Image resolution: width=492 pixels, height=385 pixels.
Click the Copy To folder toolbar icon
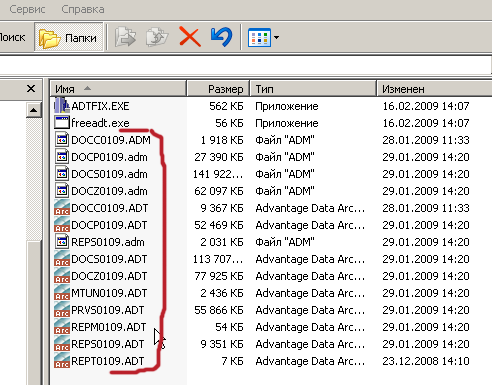pyautogui.click(x=157, y=37)
